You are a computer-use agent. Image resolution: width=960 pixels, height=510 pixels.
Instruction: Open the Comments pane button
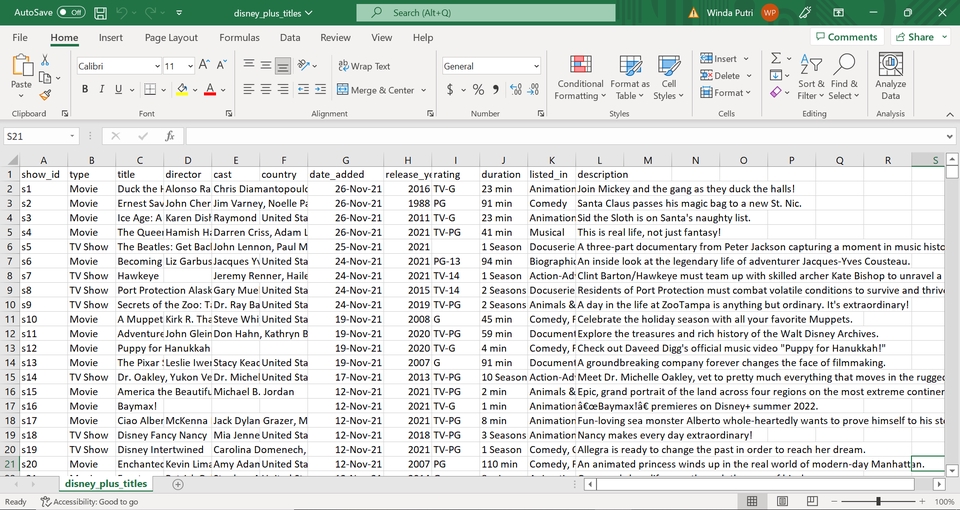pyautogui.click(x=845, y=37)
